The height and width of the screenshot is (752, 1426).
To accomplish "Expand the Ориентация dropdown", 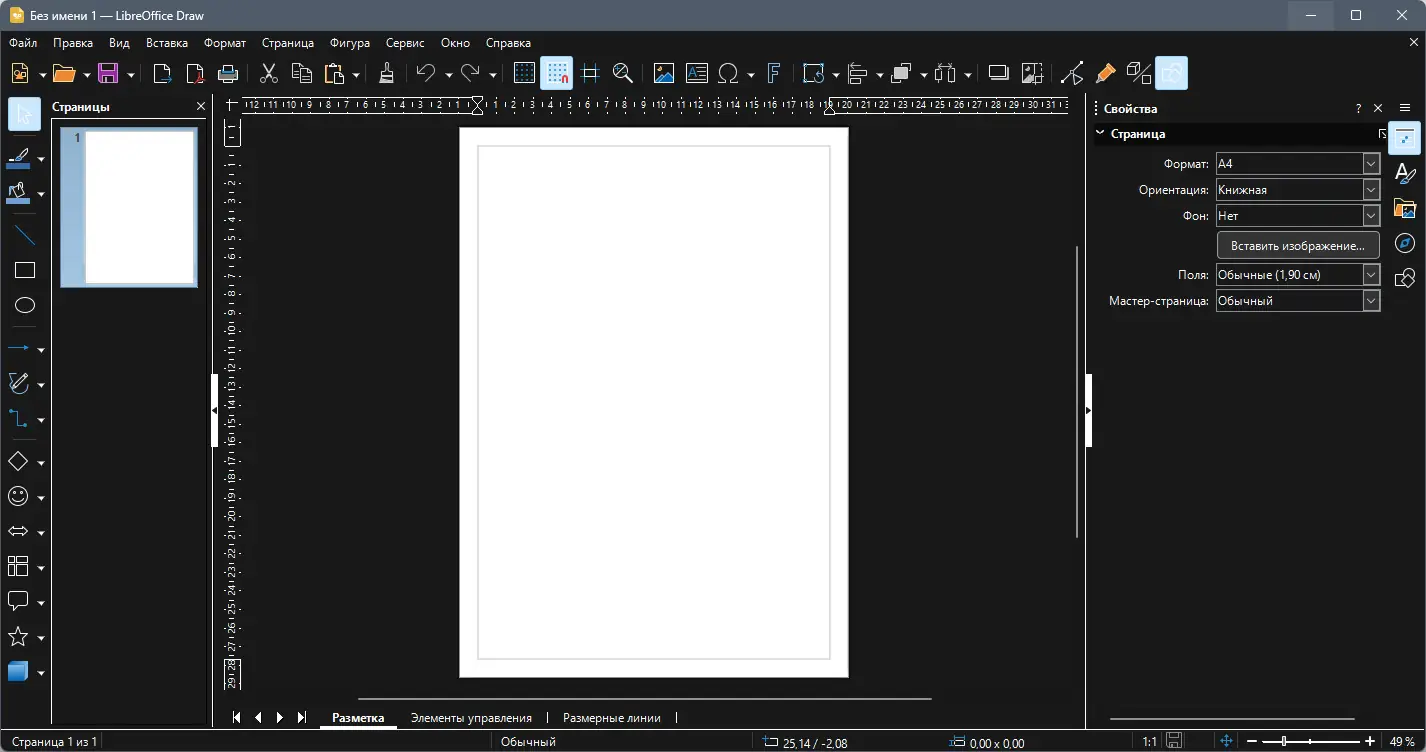I will pyautogui.click(x=1371, y=190).
